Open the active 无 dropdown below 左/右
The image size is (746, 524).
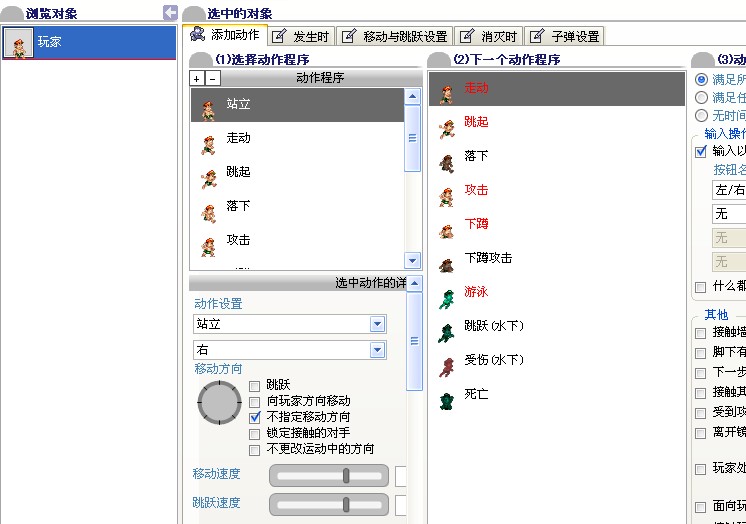729,214
